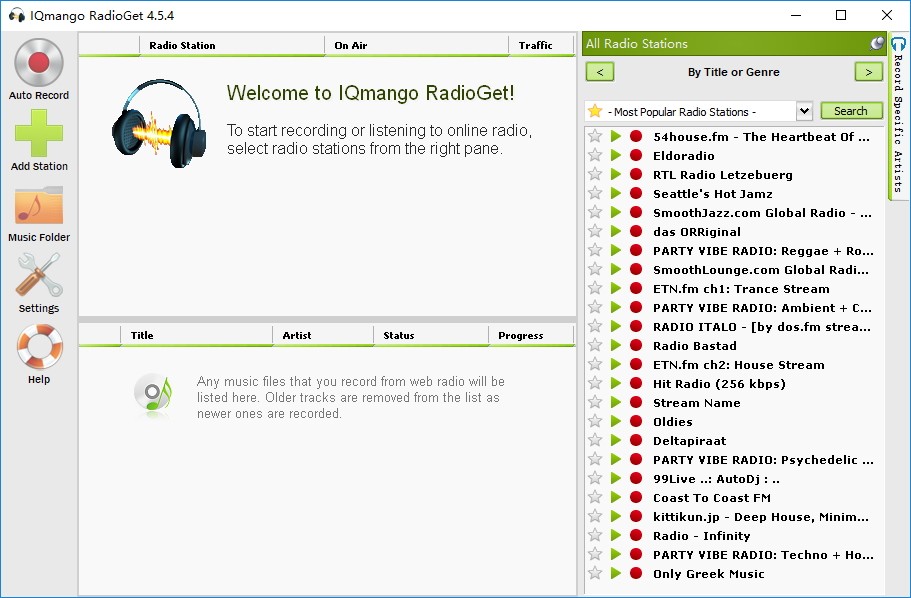Image resolution: width=911 pixels, height=598 pixels.
Task: Record Radio Bastad station
Action: pyautogui.click(x=636, y=346)
